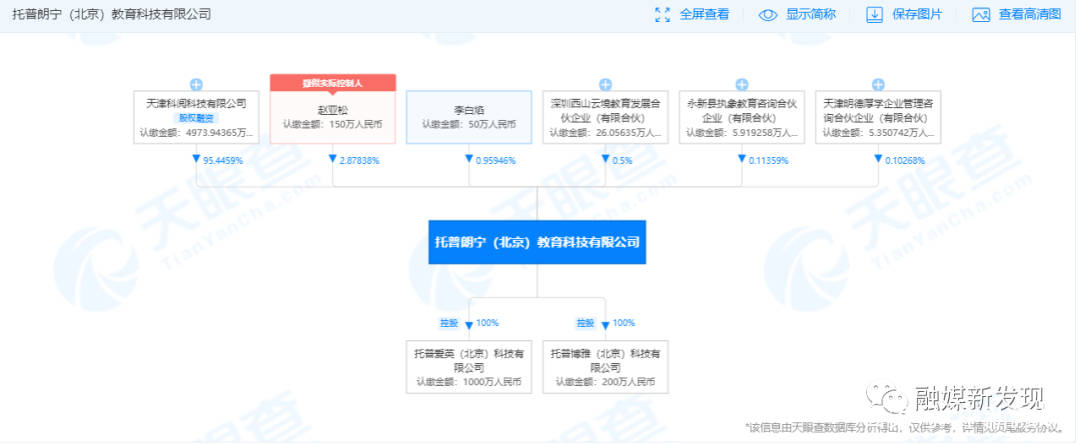Click 认缴金额：50万人民币 text
The width and height of the screenshot is (1080, 446).
click(469, 125)
